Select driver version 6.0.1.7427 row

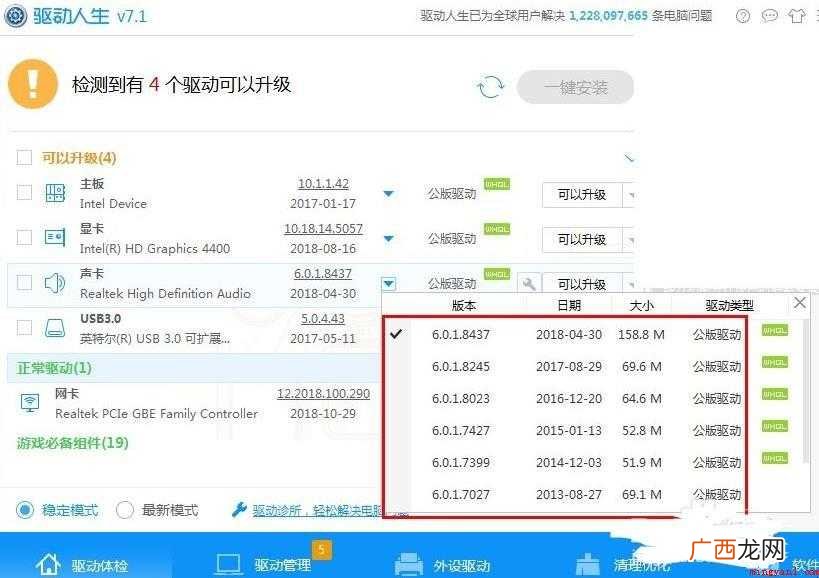click(x=567, y=430)
